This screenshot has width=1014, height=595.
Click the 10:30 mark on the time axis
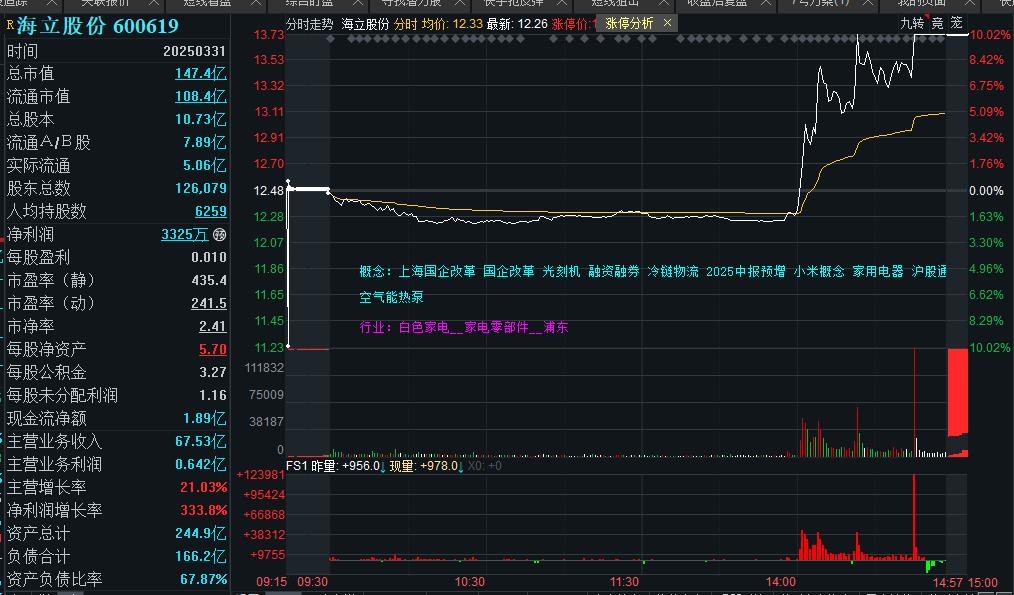click(x=469, y=580)
